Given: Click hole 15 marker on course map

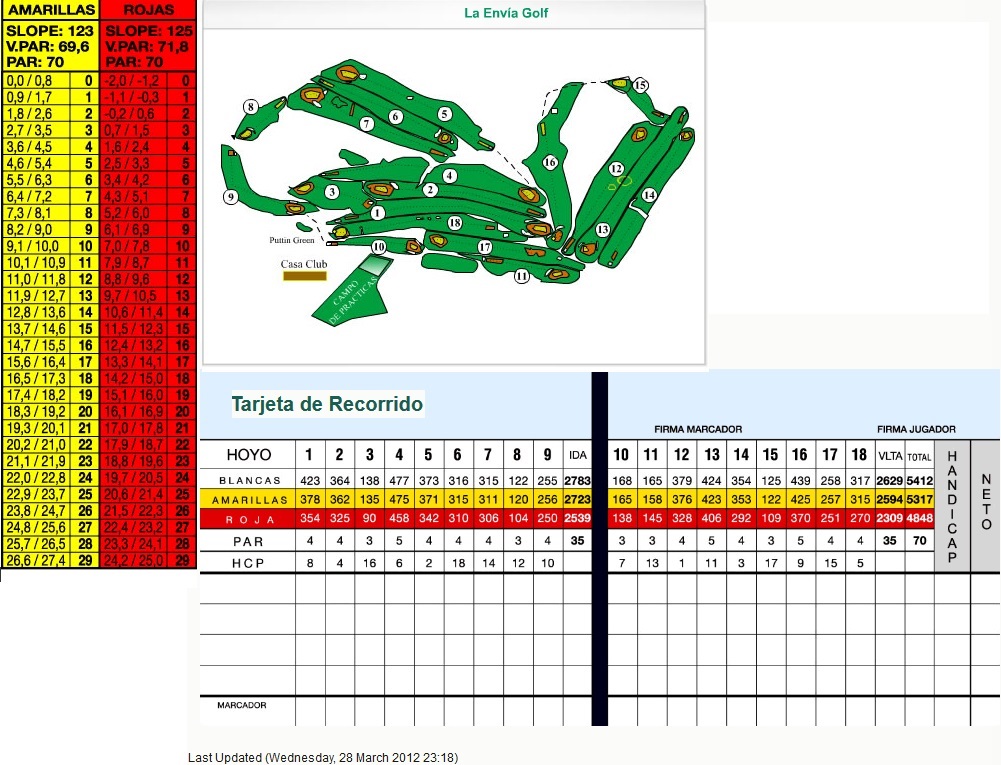Looking at the screenshot, I should tap(640, 85).
